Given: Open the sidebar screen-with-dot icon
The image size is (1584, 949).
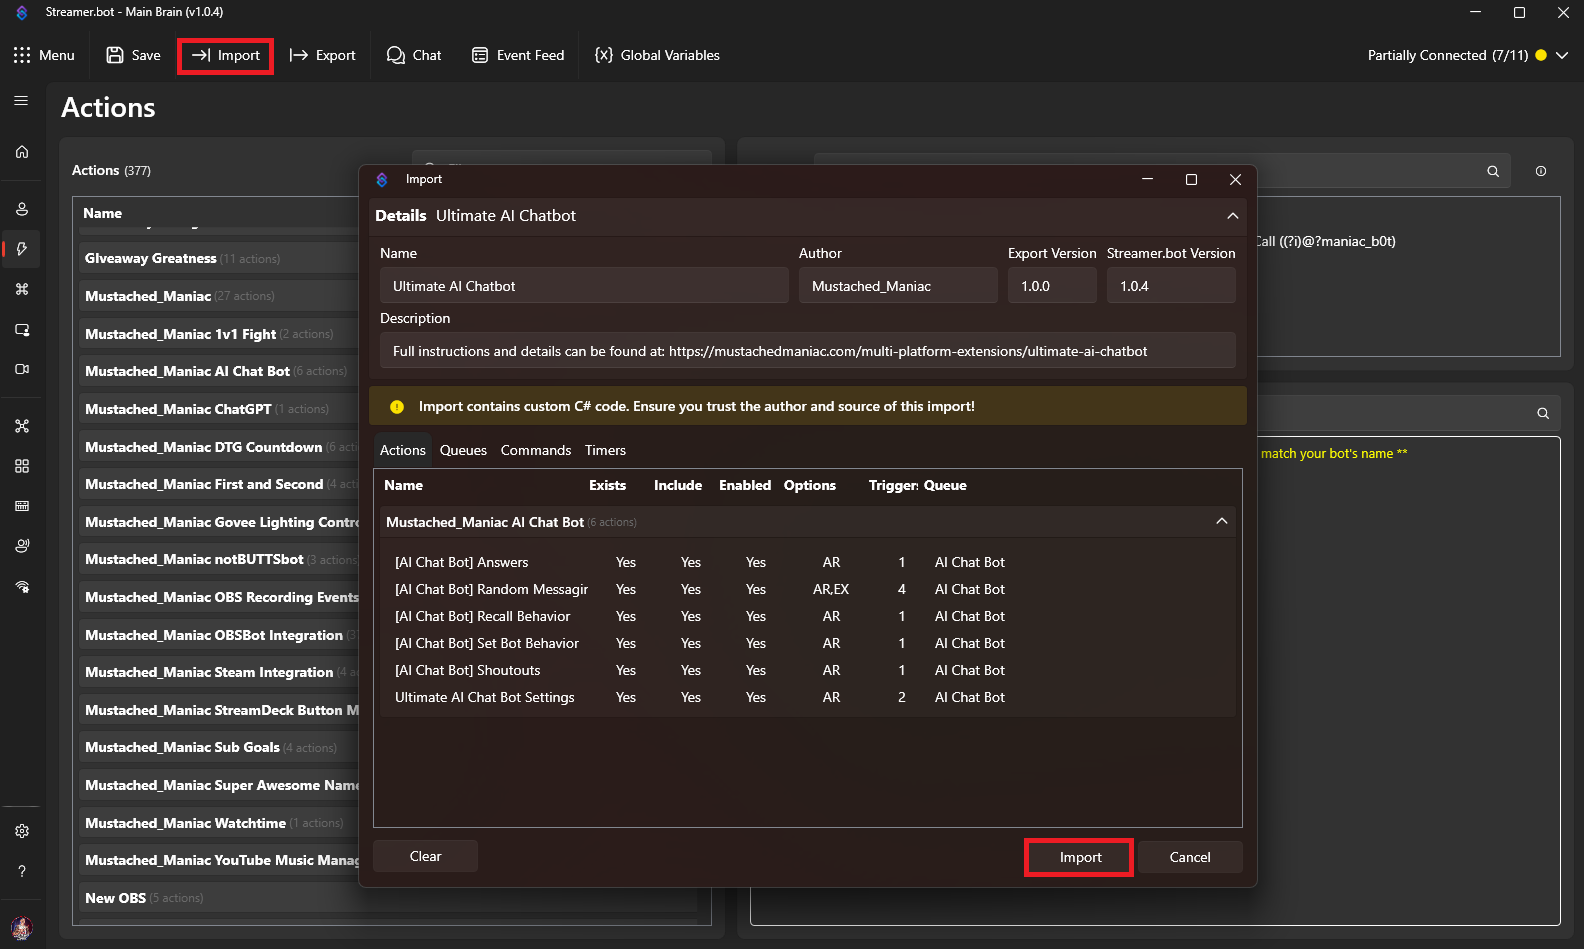Looking at the screenshot, I should (x=22, y=329).
